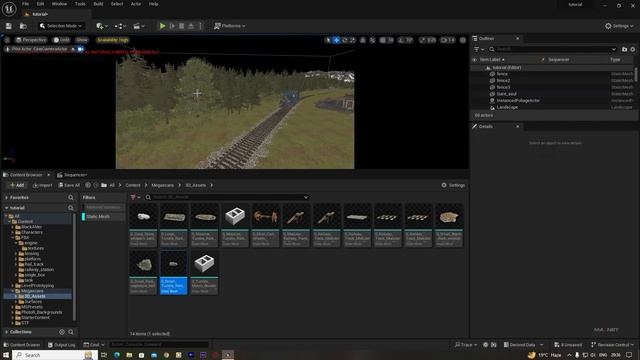Select the translate (move) gizmo tool
640x360 pixels.
tap(336, 40)
